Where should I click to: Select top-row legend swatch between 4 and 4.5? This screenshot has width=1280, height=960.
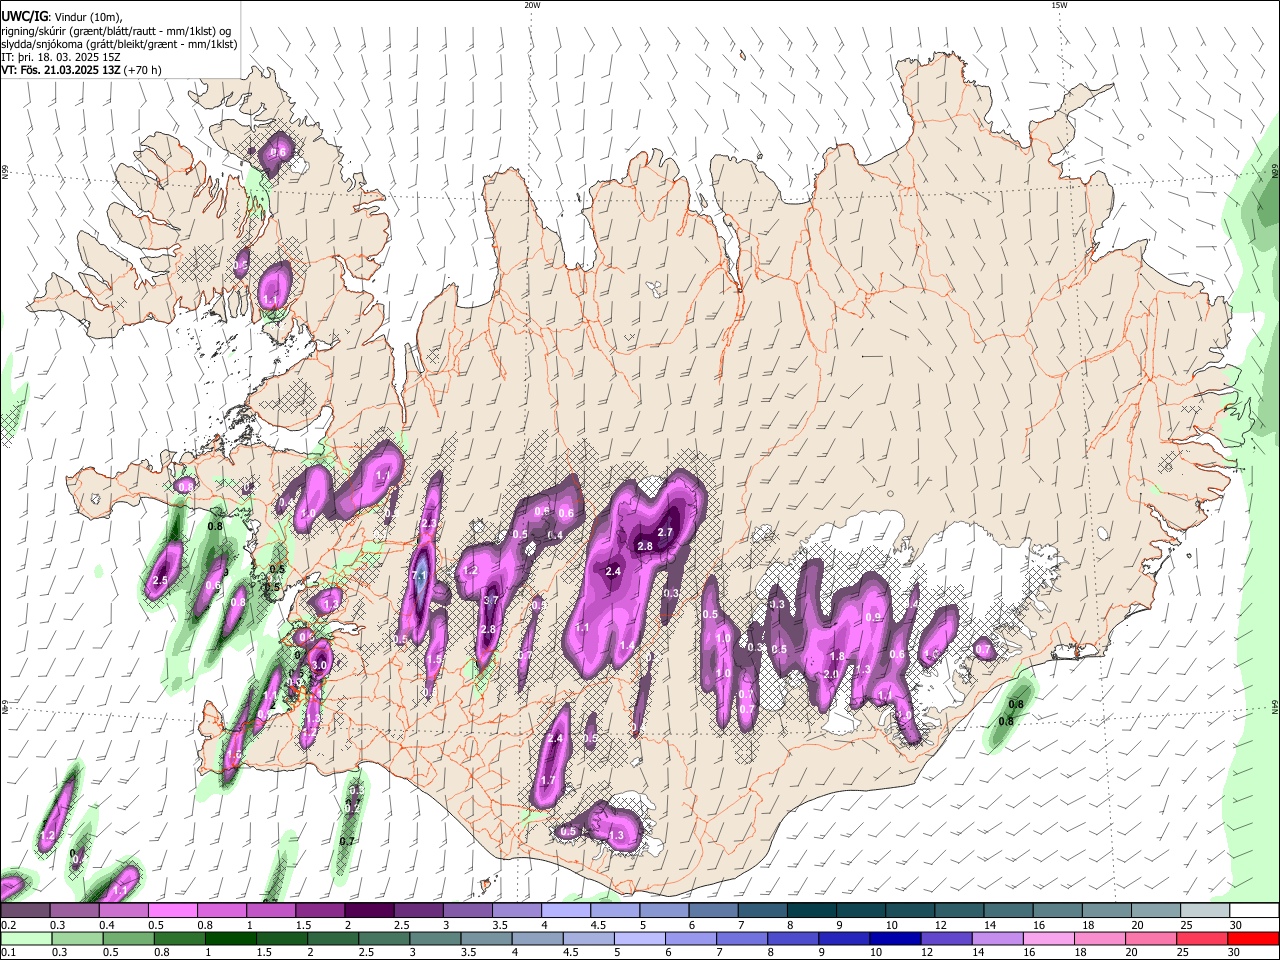(x=566, y=910)
